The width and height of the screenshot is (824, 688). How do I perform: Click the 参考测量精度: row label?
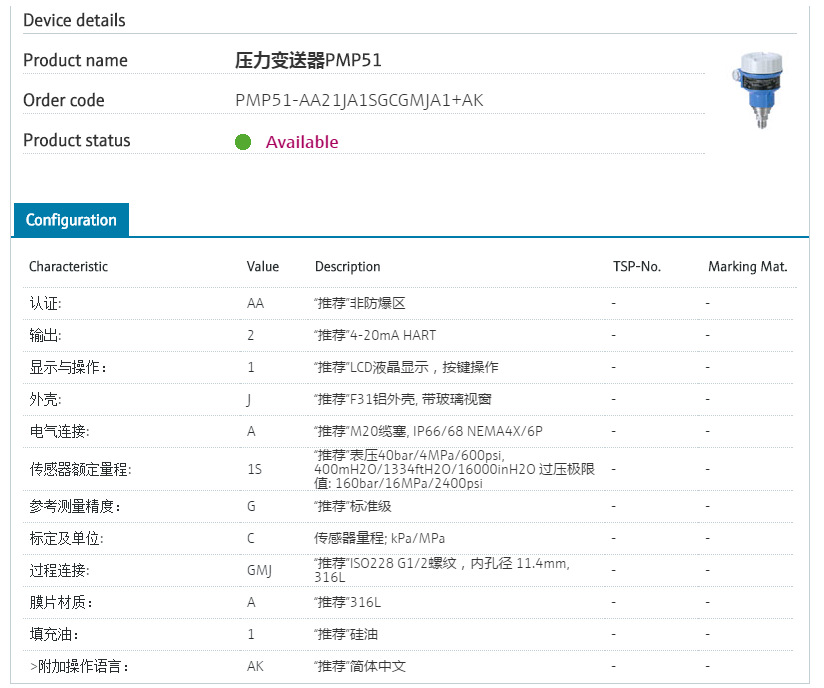(75, 506)
